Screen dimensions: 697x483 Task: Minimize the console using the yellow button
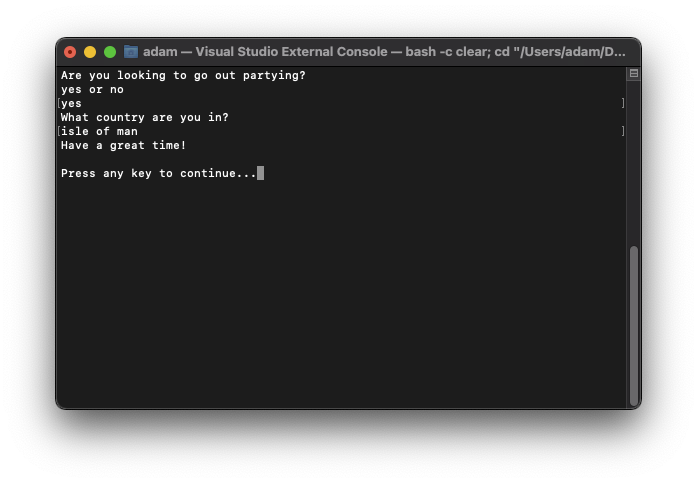pyautogui.click(x=90, y=52)
